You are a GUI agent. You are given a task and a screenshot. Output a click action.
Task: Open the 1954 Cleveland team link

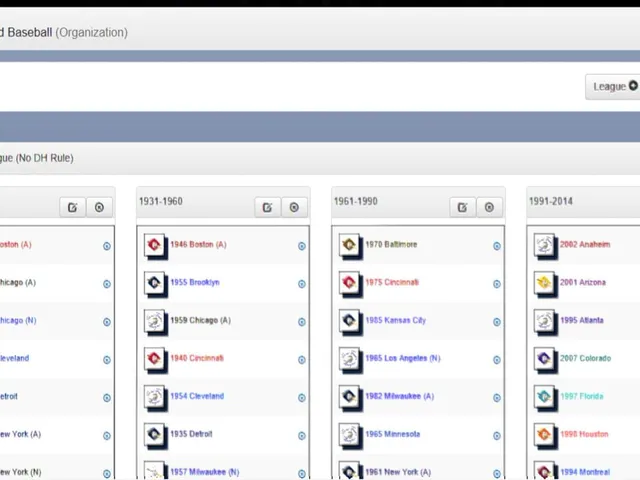click(197, 396)
